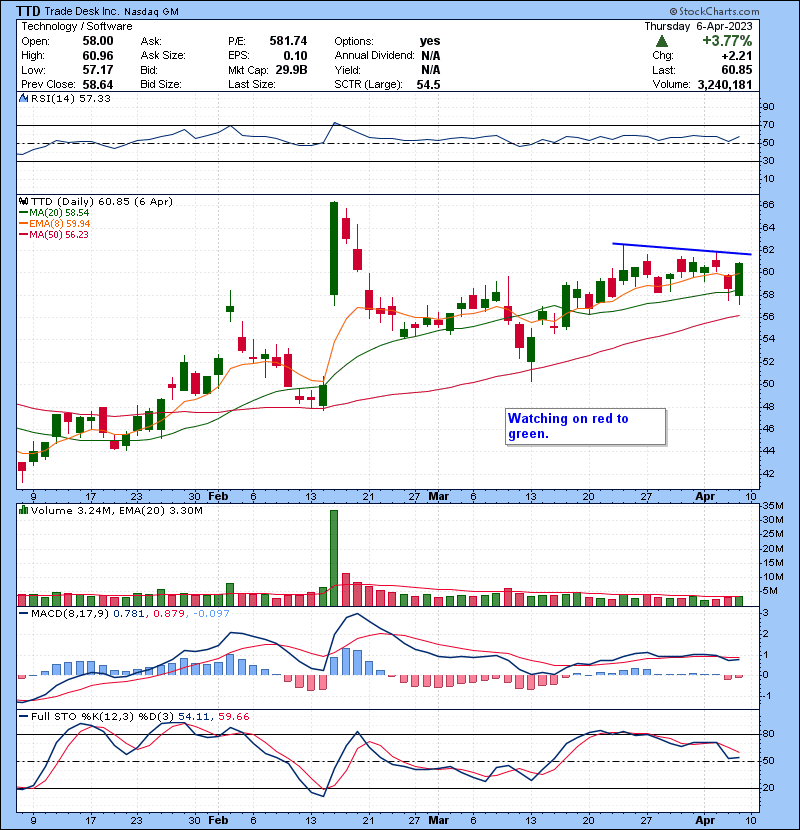The width and height of the screenshot is (800, 830).
Task: Click the 35M volume axis label
Action: pyautogui.click(x=772, y=506)
